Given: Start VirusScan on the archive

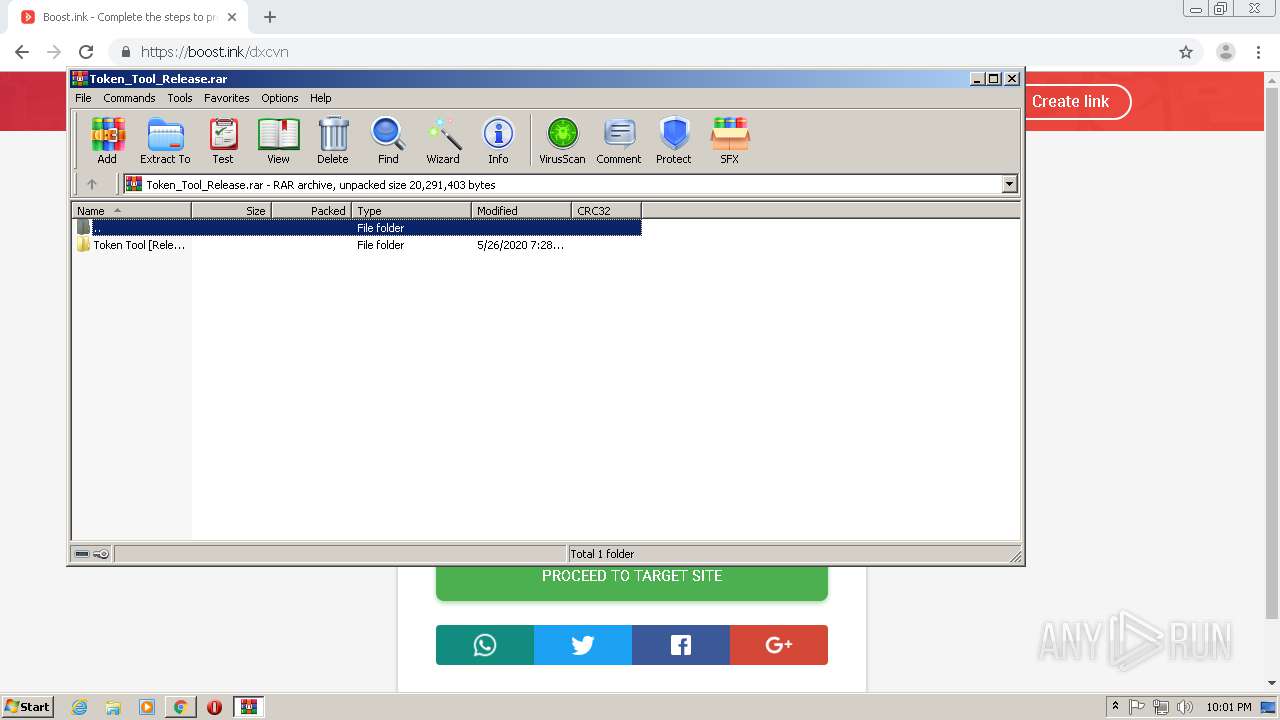Looking at the screenshot, I should pos(562,140).
